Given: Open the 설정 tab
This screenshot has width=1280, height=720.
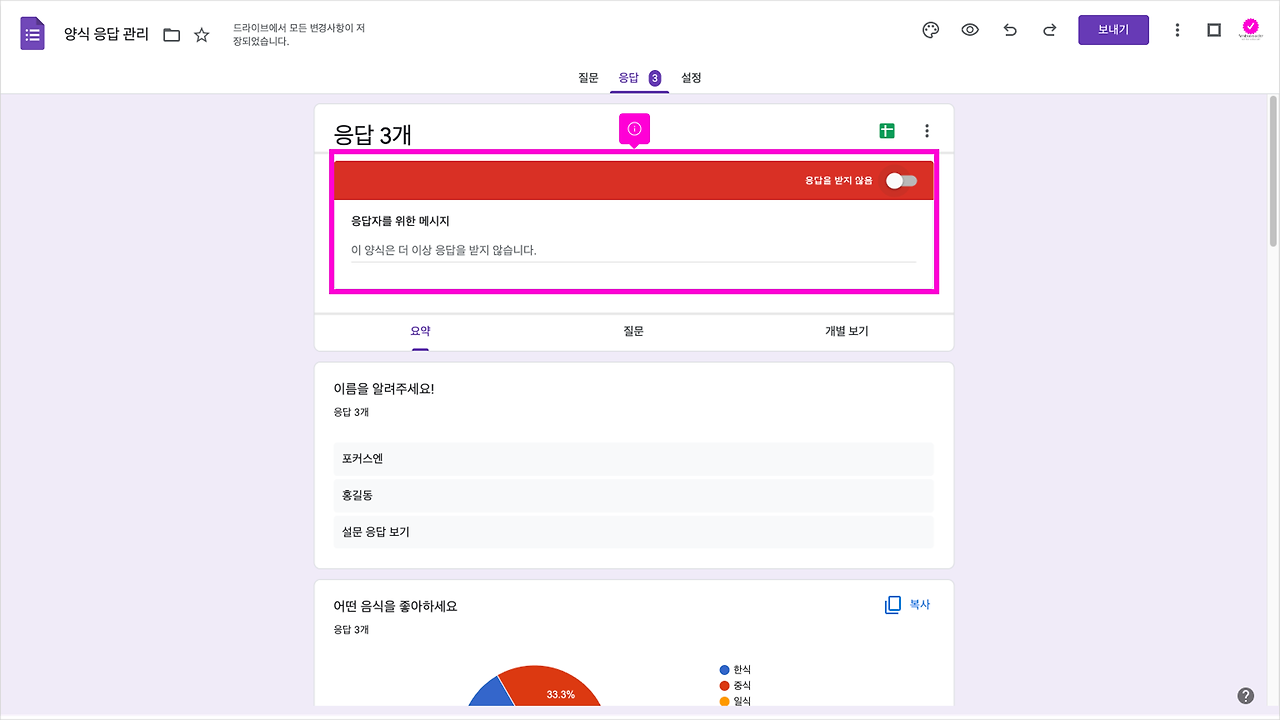Looking at the screenshot, I should (689, 77).
